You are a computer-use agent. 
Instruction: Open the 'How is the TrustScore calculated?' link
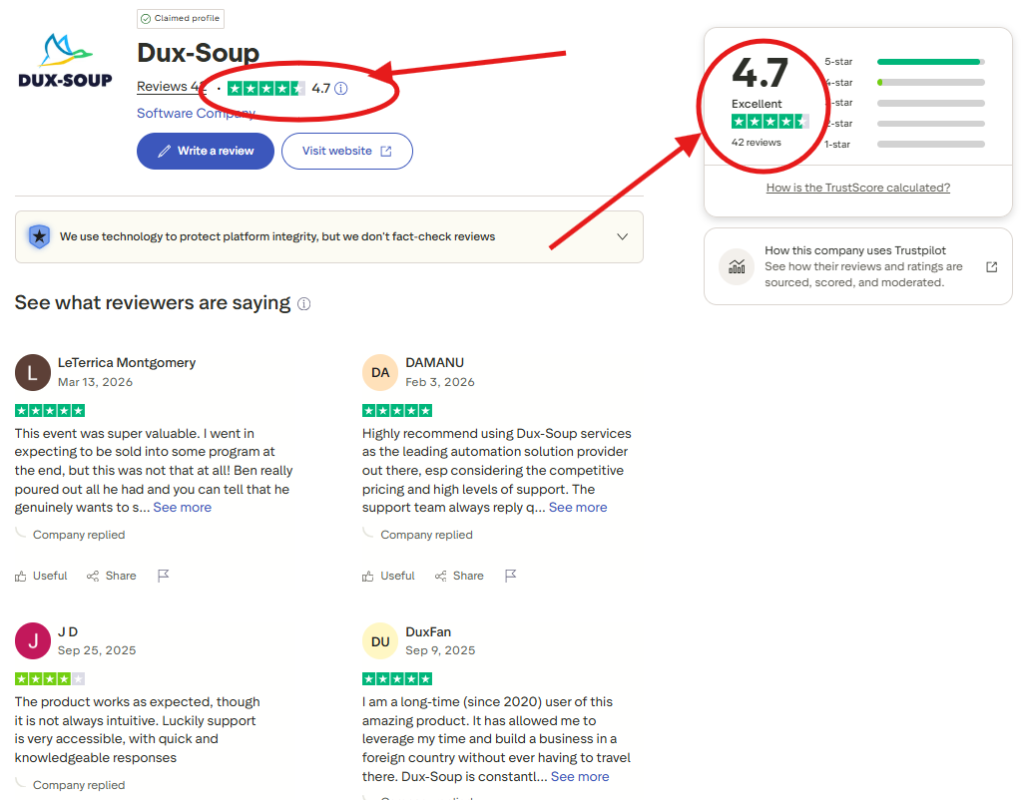(857, 187)
